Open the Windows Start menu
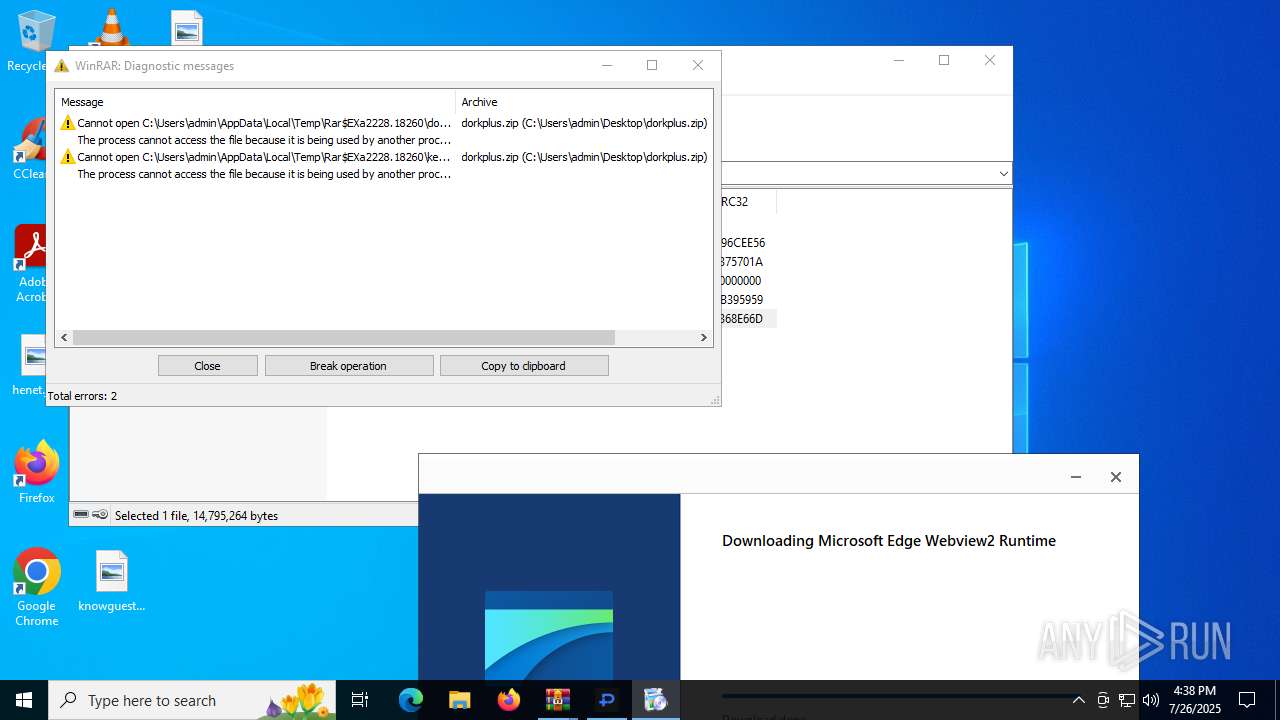 pyautogui.click(x=24, y=700)
